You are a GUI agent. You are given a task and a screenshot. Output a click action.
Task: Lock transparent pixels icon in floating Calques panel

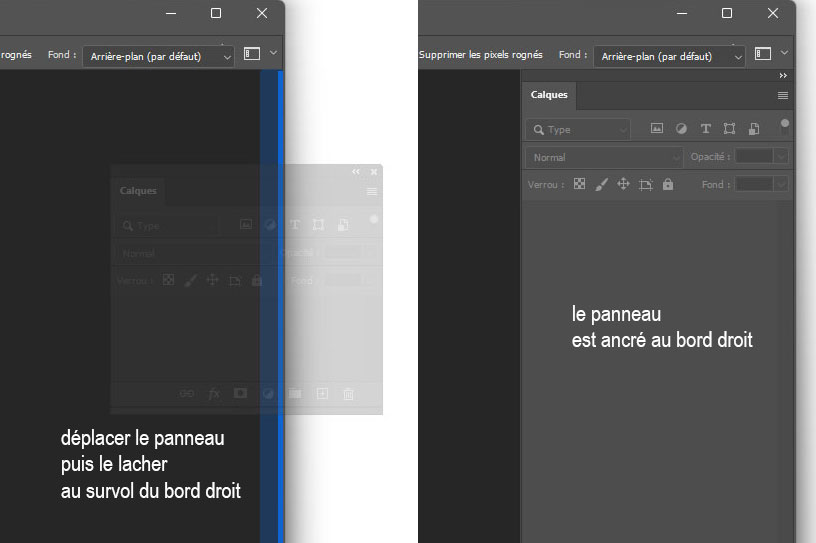(168, 280)
